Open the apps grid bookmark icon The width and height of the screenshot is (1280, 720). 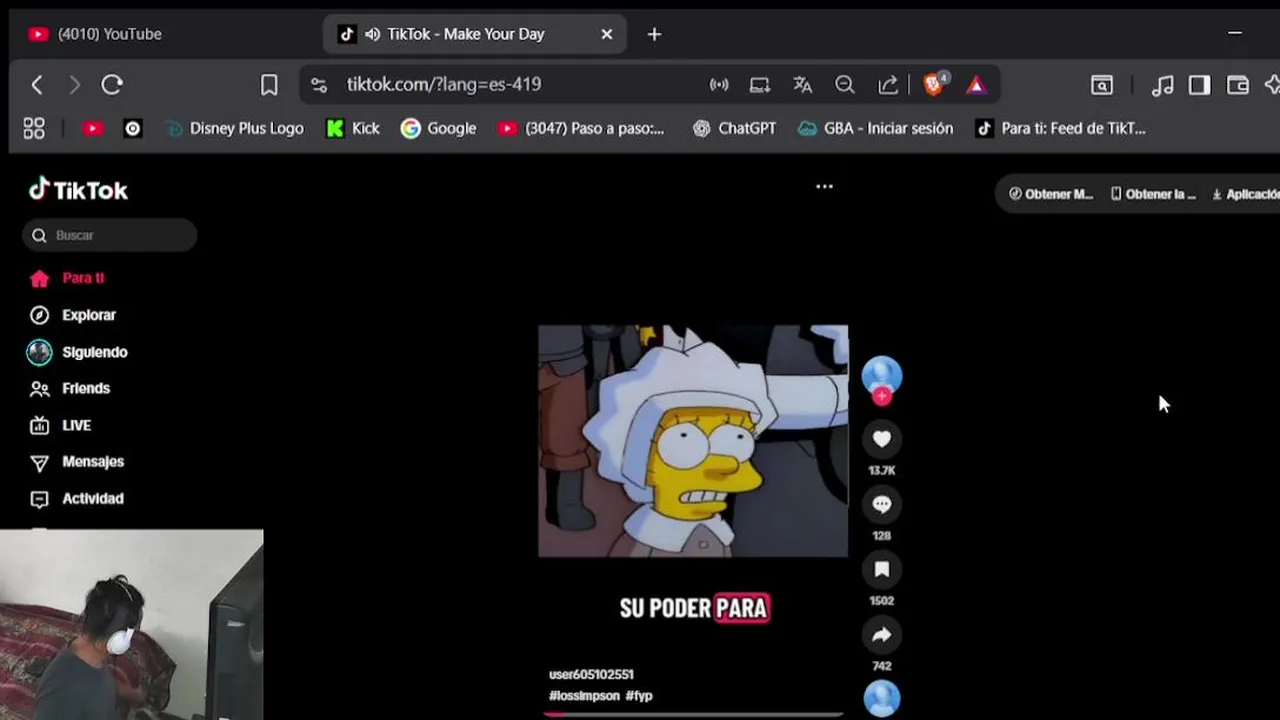click(x=34, y=128)
